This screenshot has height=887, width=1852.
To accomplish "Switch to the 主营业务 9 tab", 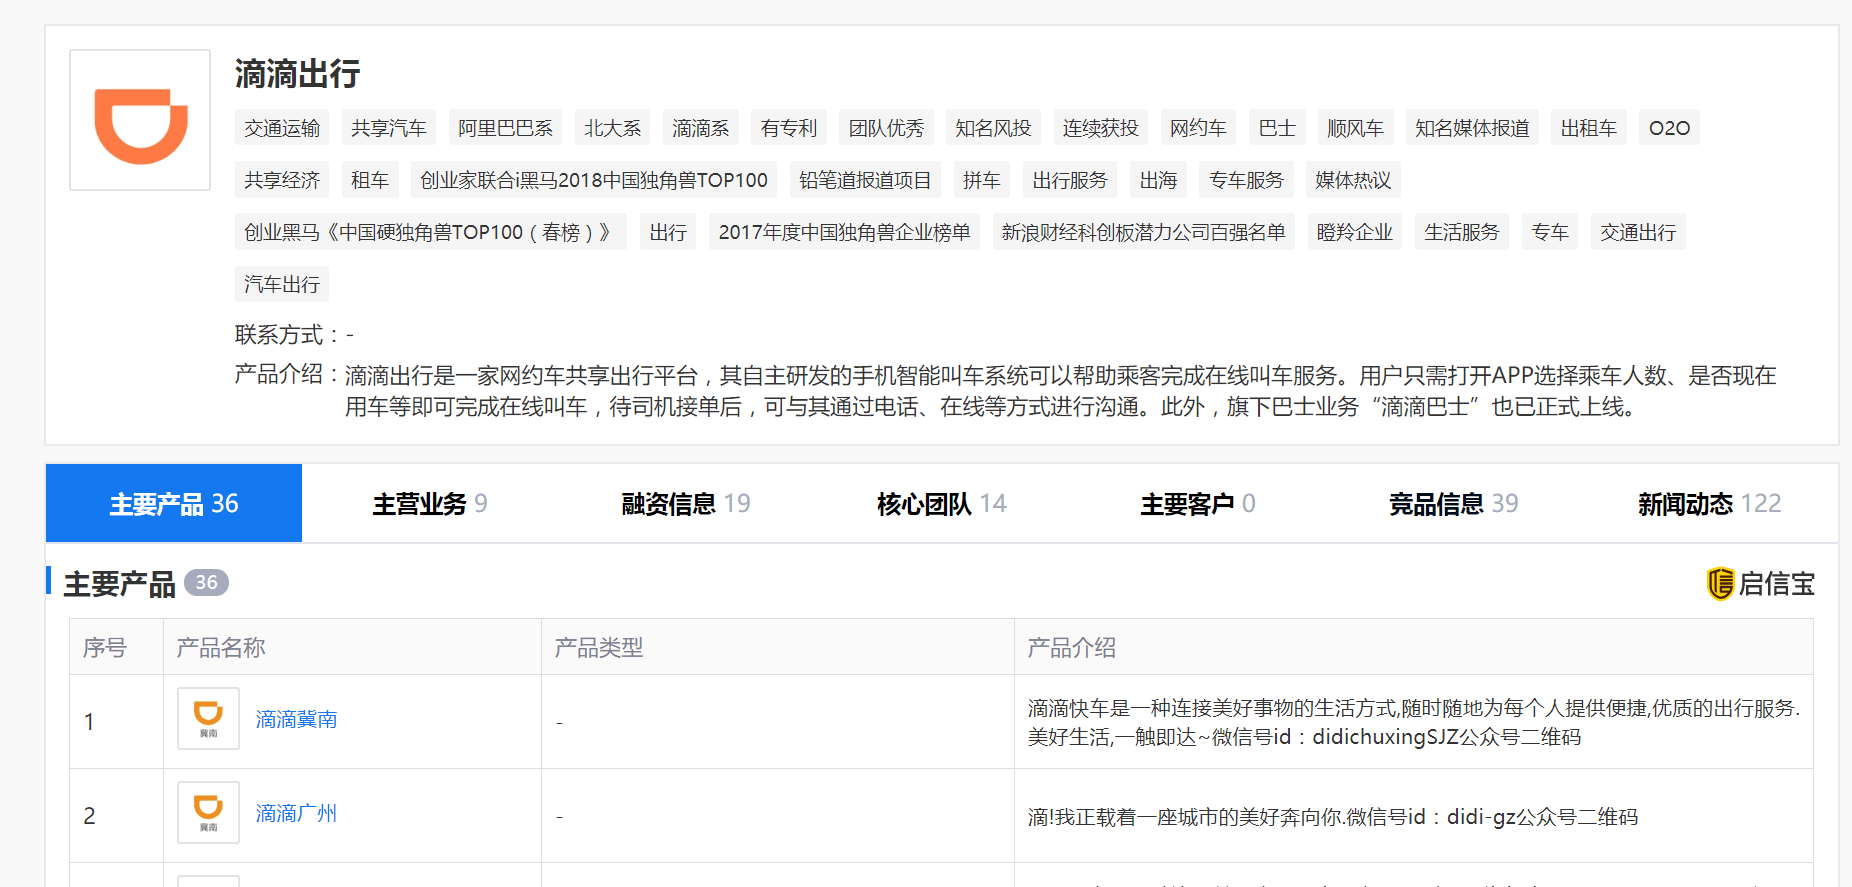I will pyautogui.click(x=430, y=503).
